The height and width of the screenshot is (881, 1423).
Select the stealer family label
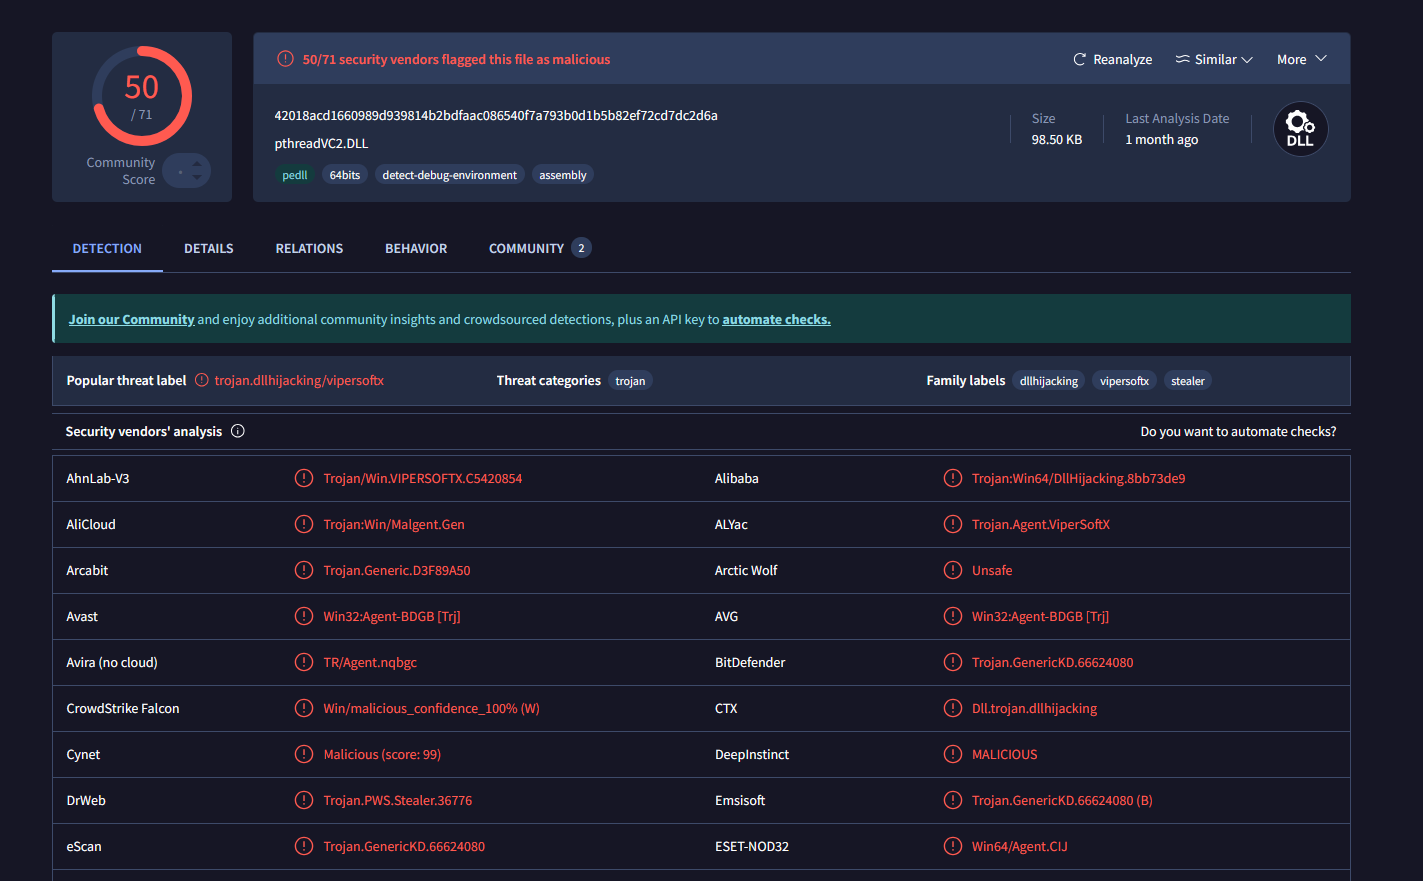(1188, 381)
